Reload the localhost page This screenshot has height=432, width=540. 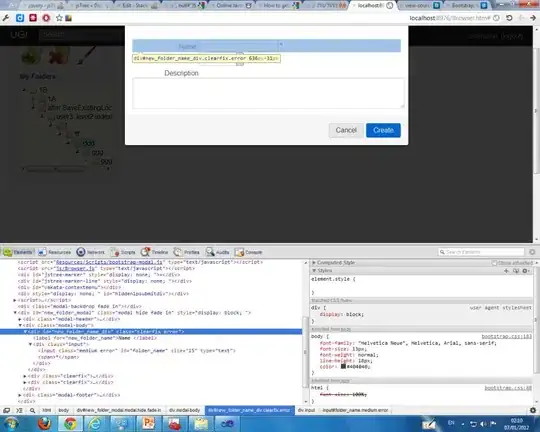(x=509, y=18)
